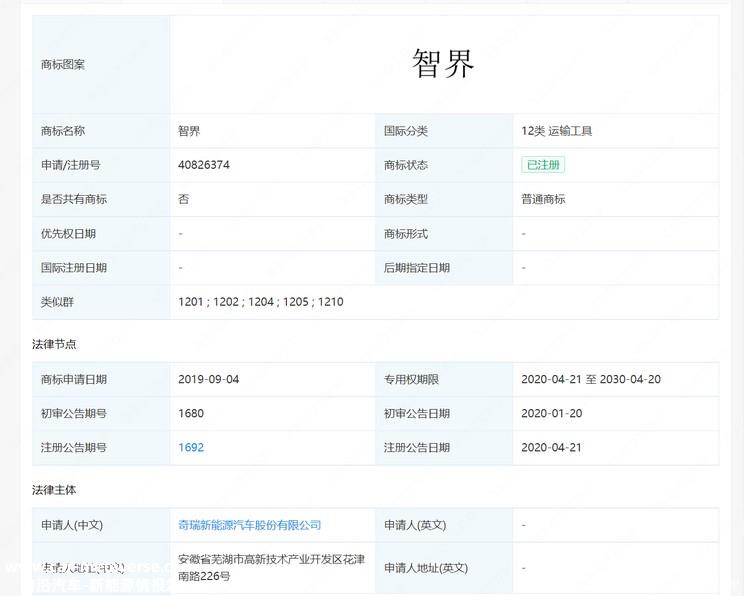Select similar groups 1201 ; 1202 ; 1204 ; 1205 ; 1210
Screen dimensions: 744x596
(260, 302)
